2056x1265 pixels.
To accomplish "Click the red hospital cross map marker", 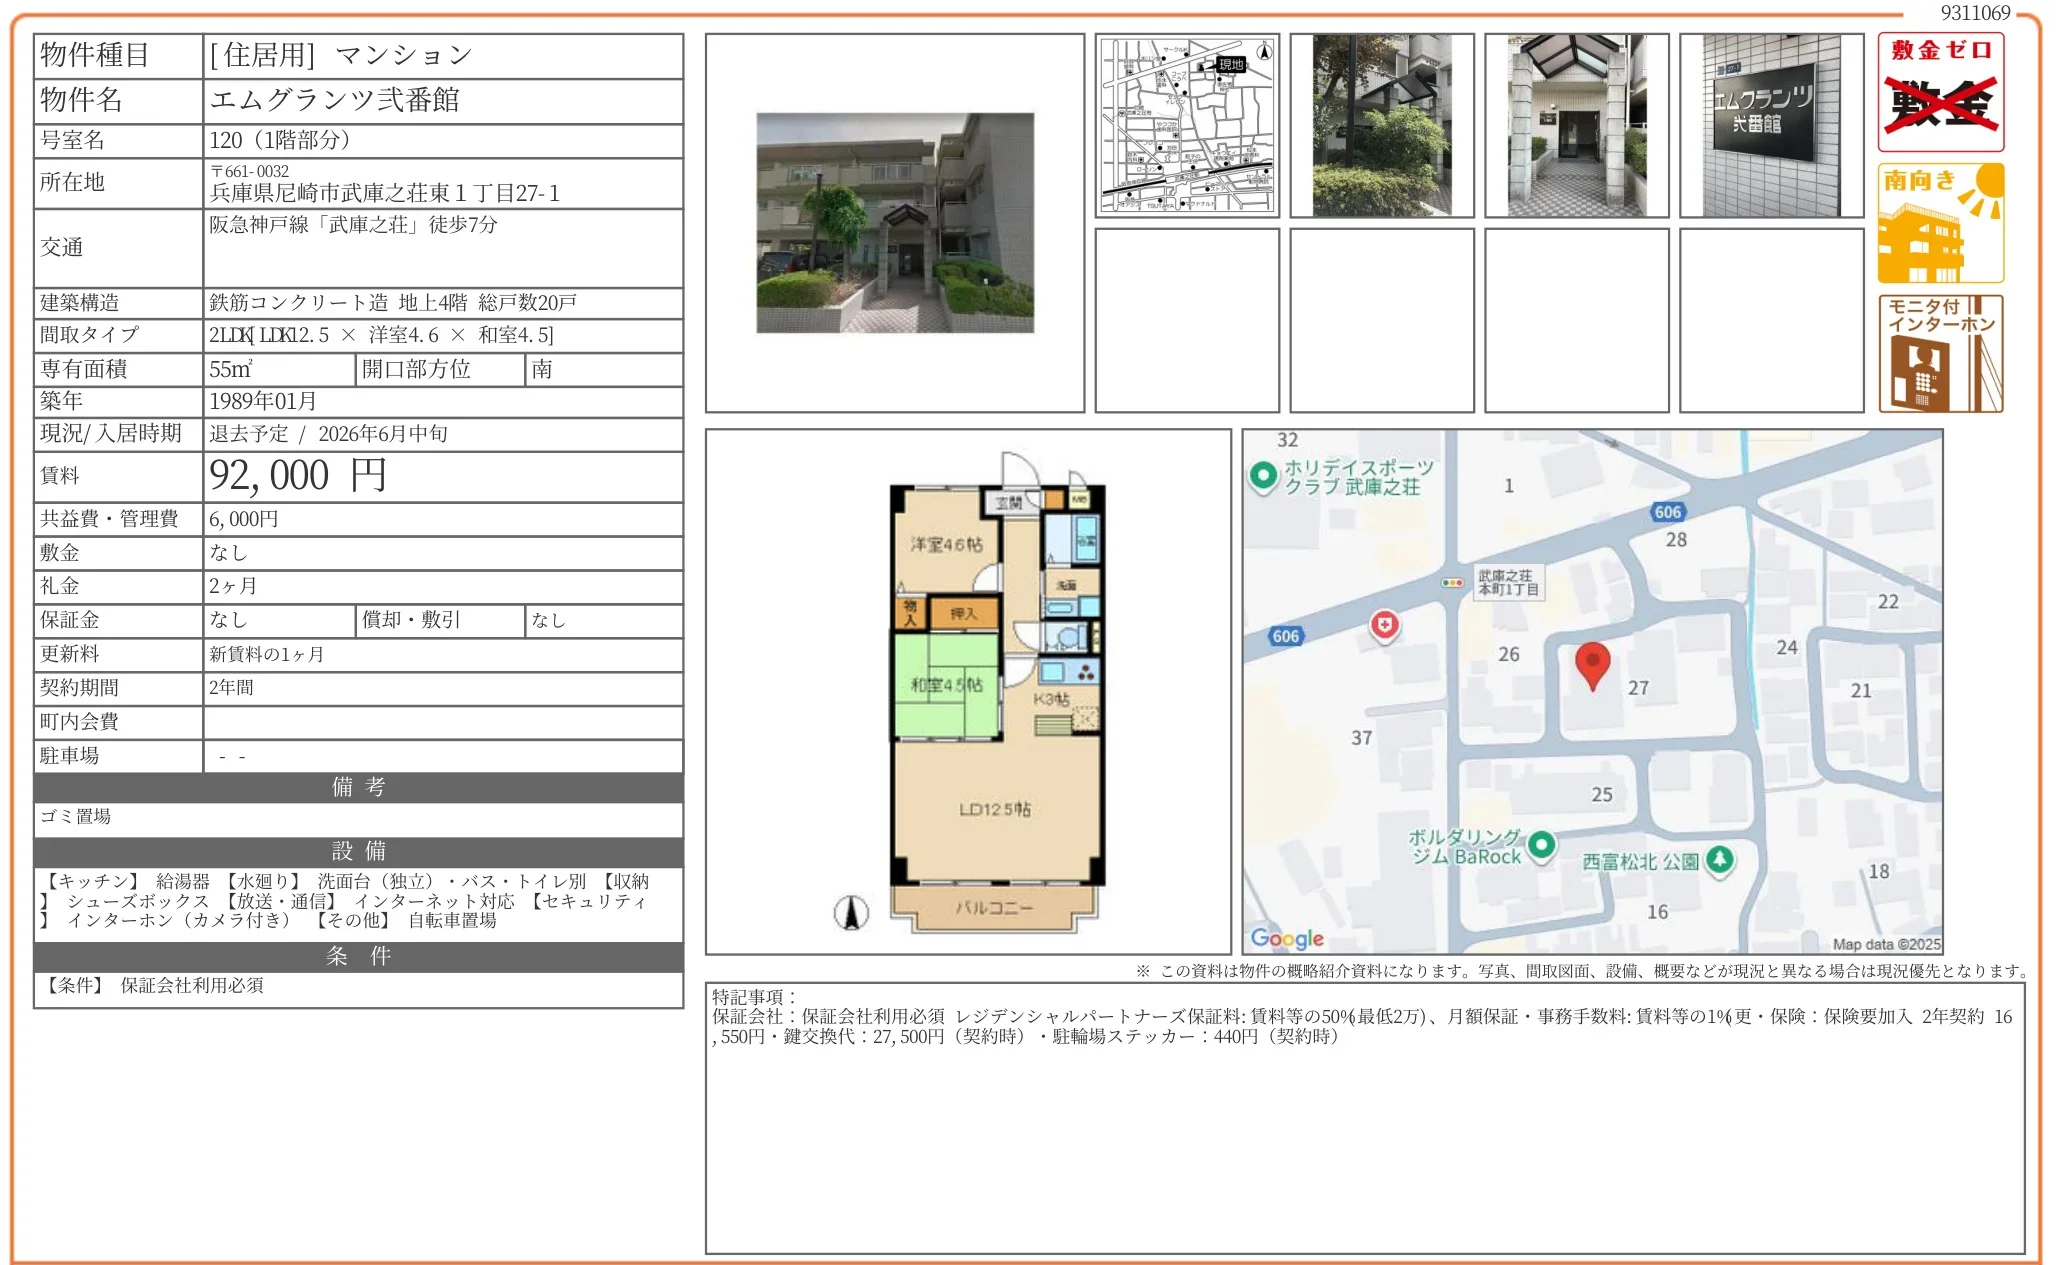I will 1384,626.
